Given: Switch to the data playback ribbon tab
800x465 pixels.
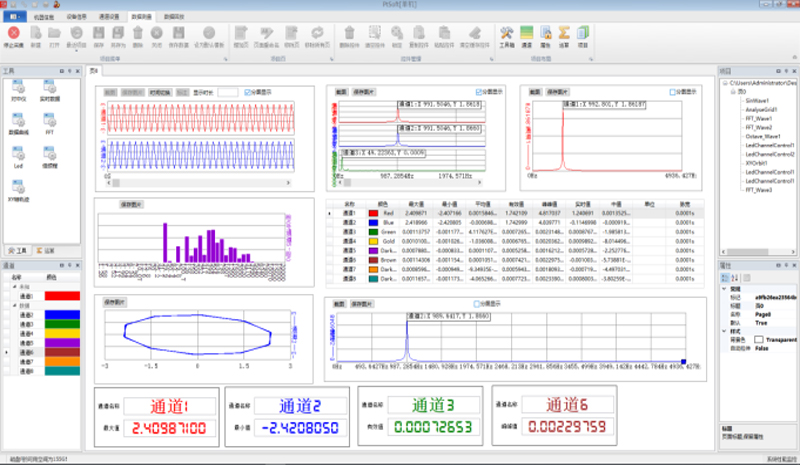Looking at the screenshot, I should click(174, 17).
